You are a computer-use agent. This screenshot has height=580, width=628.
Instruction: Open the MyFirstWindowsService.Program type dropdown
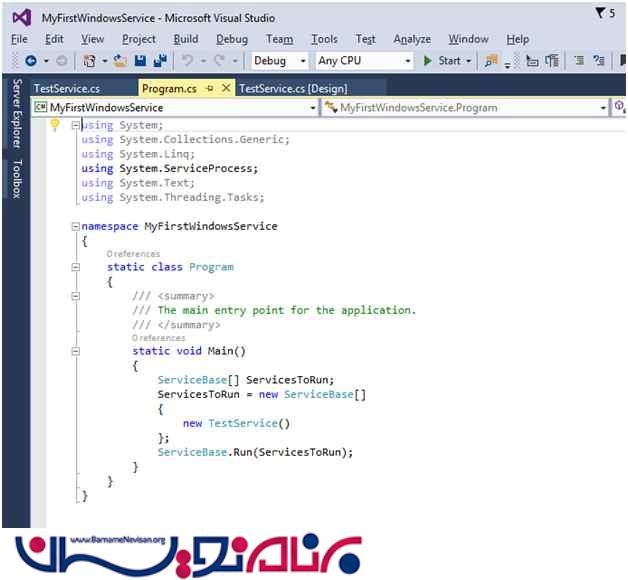click(603, 107)
